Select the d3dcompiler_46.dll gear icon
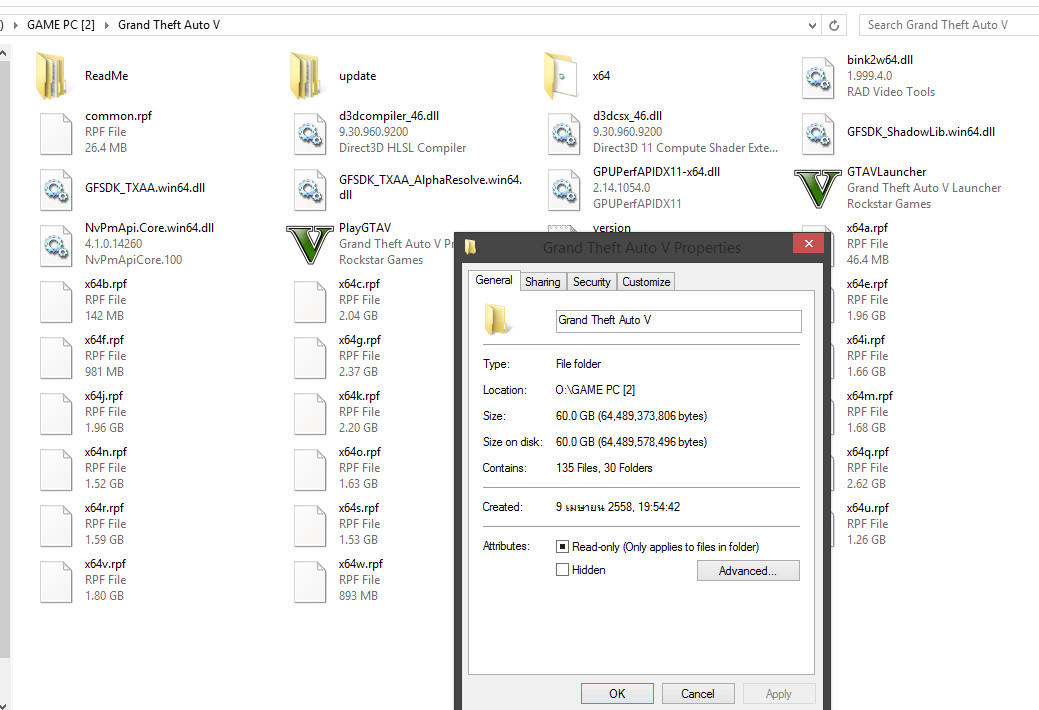The width and height of the screenshot is (1039, 710). (310, 133)
